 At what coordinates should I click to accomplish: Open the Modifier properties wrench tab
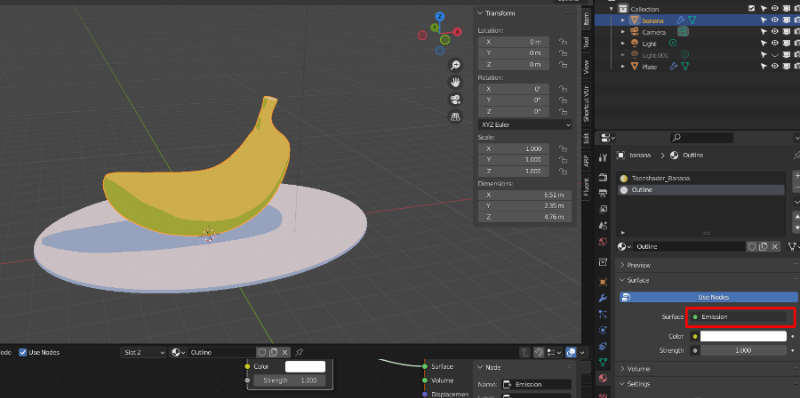(603, 298)
